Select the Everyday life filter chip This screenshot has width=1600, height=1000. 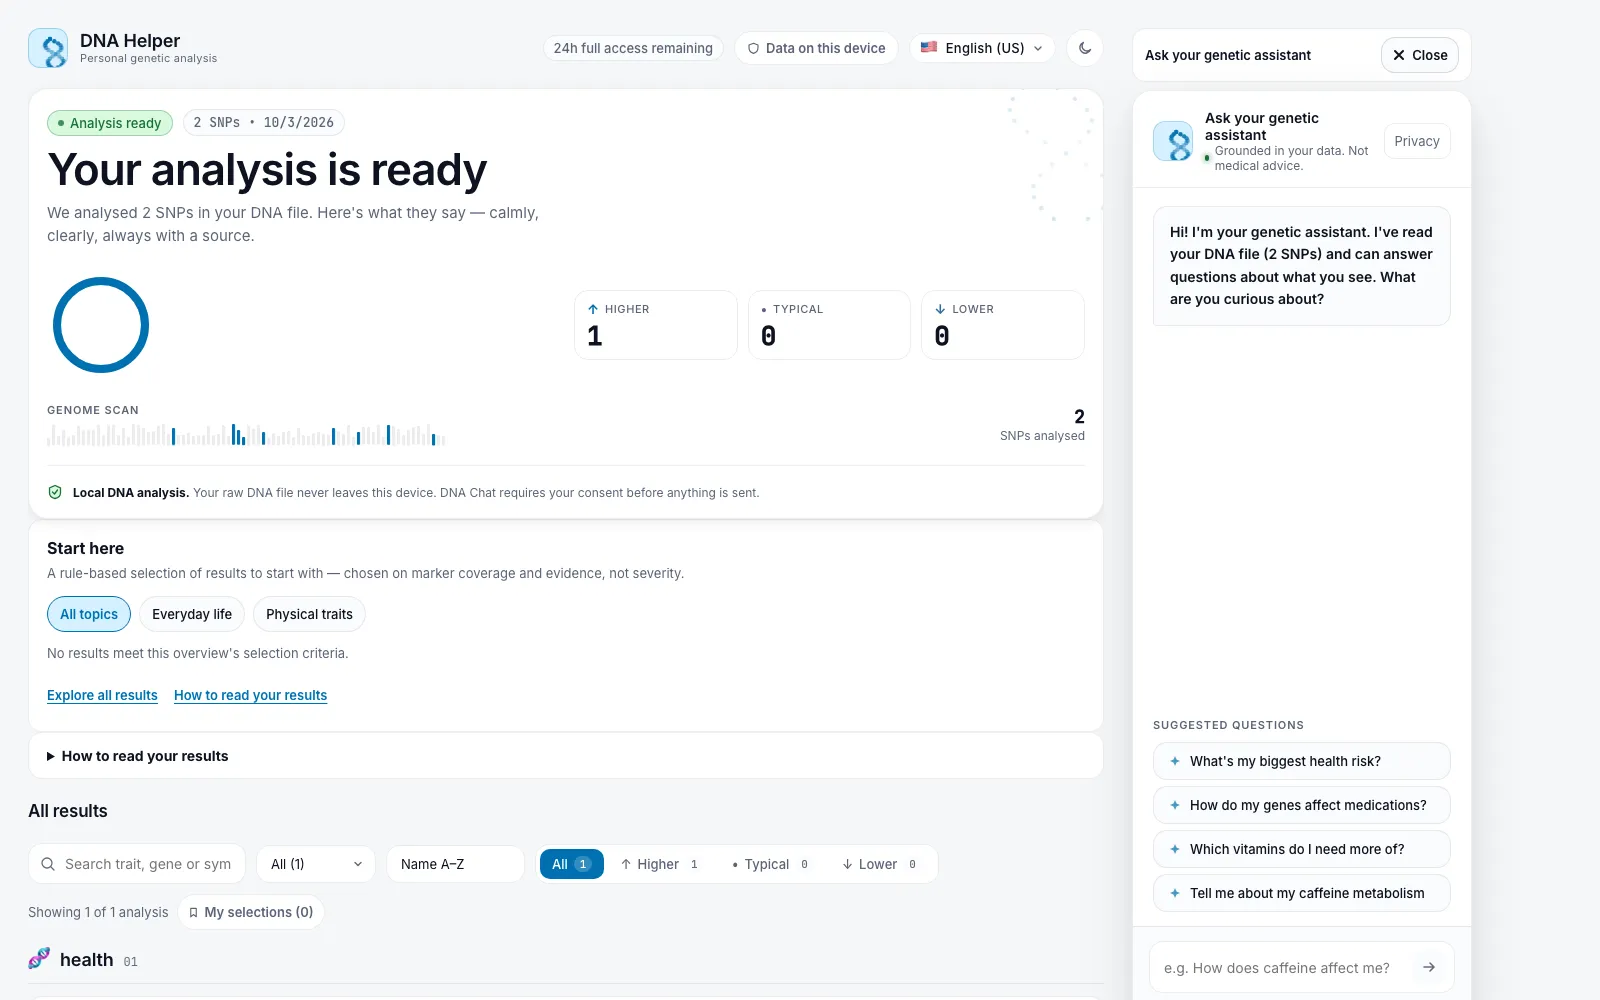tap(192, 614)
